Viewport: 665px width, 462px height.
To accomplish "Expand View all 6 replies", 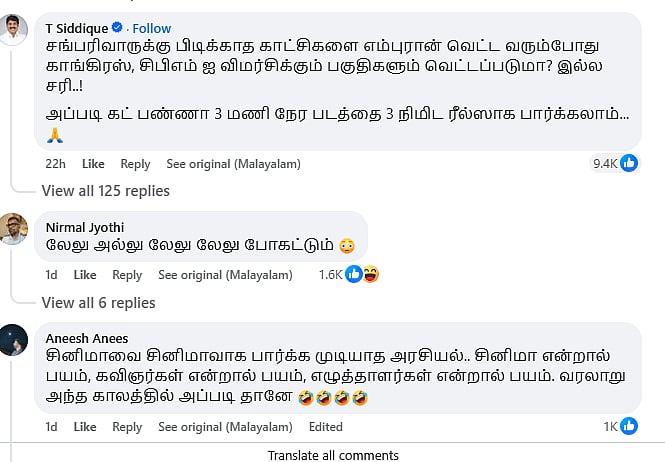I will pyautogui.click(x=98, y=303).
